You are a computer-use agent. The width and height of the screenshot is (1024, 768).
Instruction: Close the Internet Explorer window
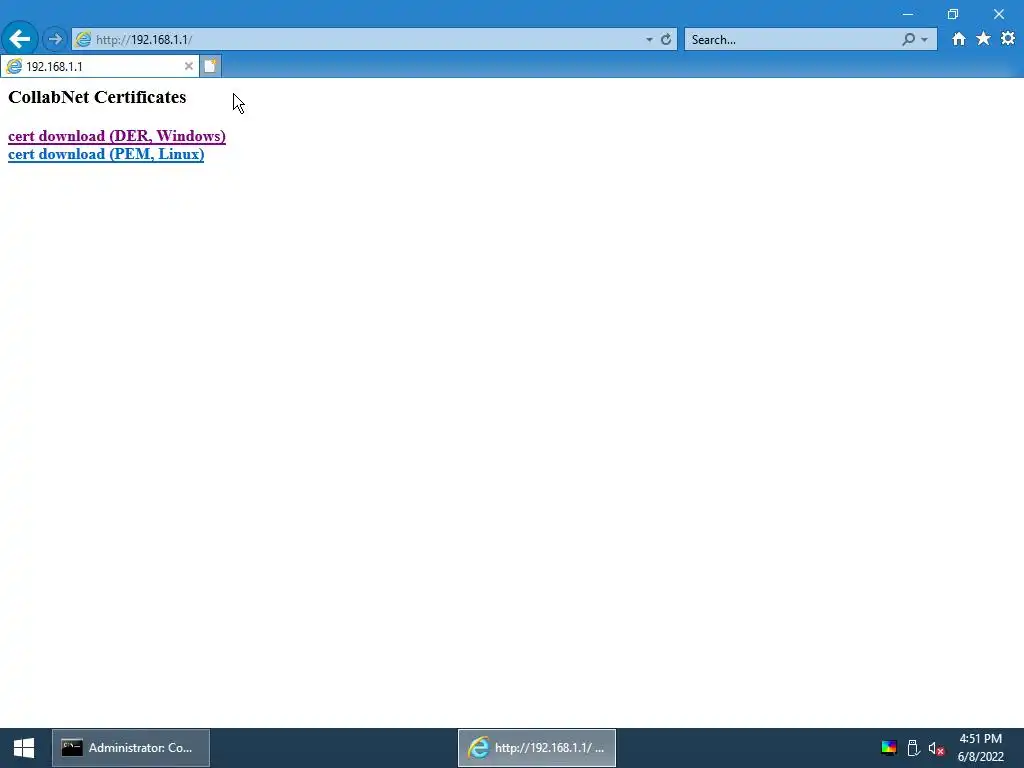tap(999, 14)
